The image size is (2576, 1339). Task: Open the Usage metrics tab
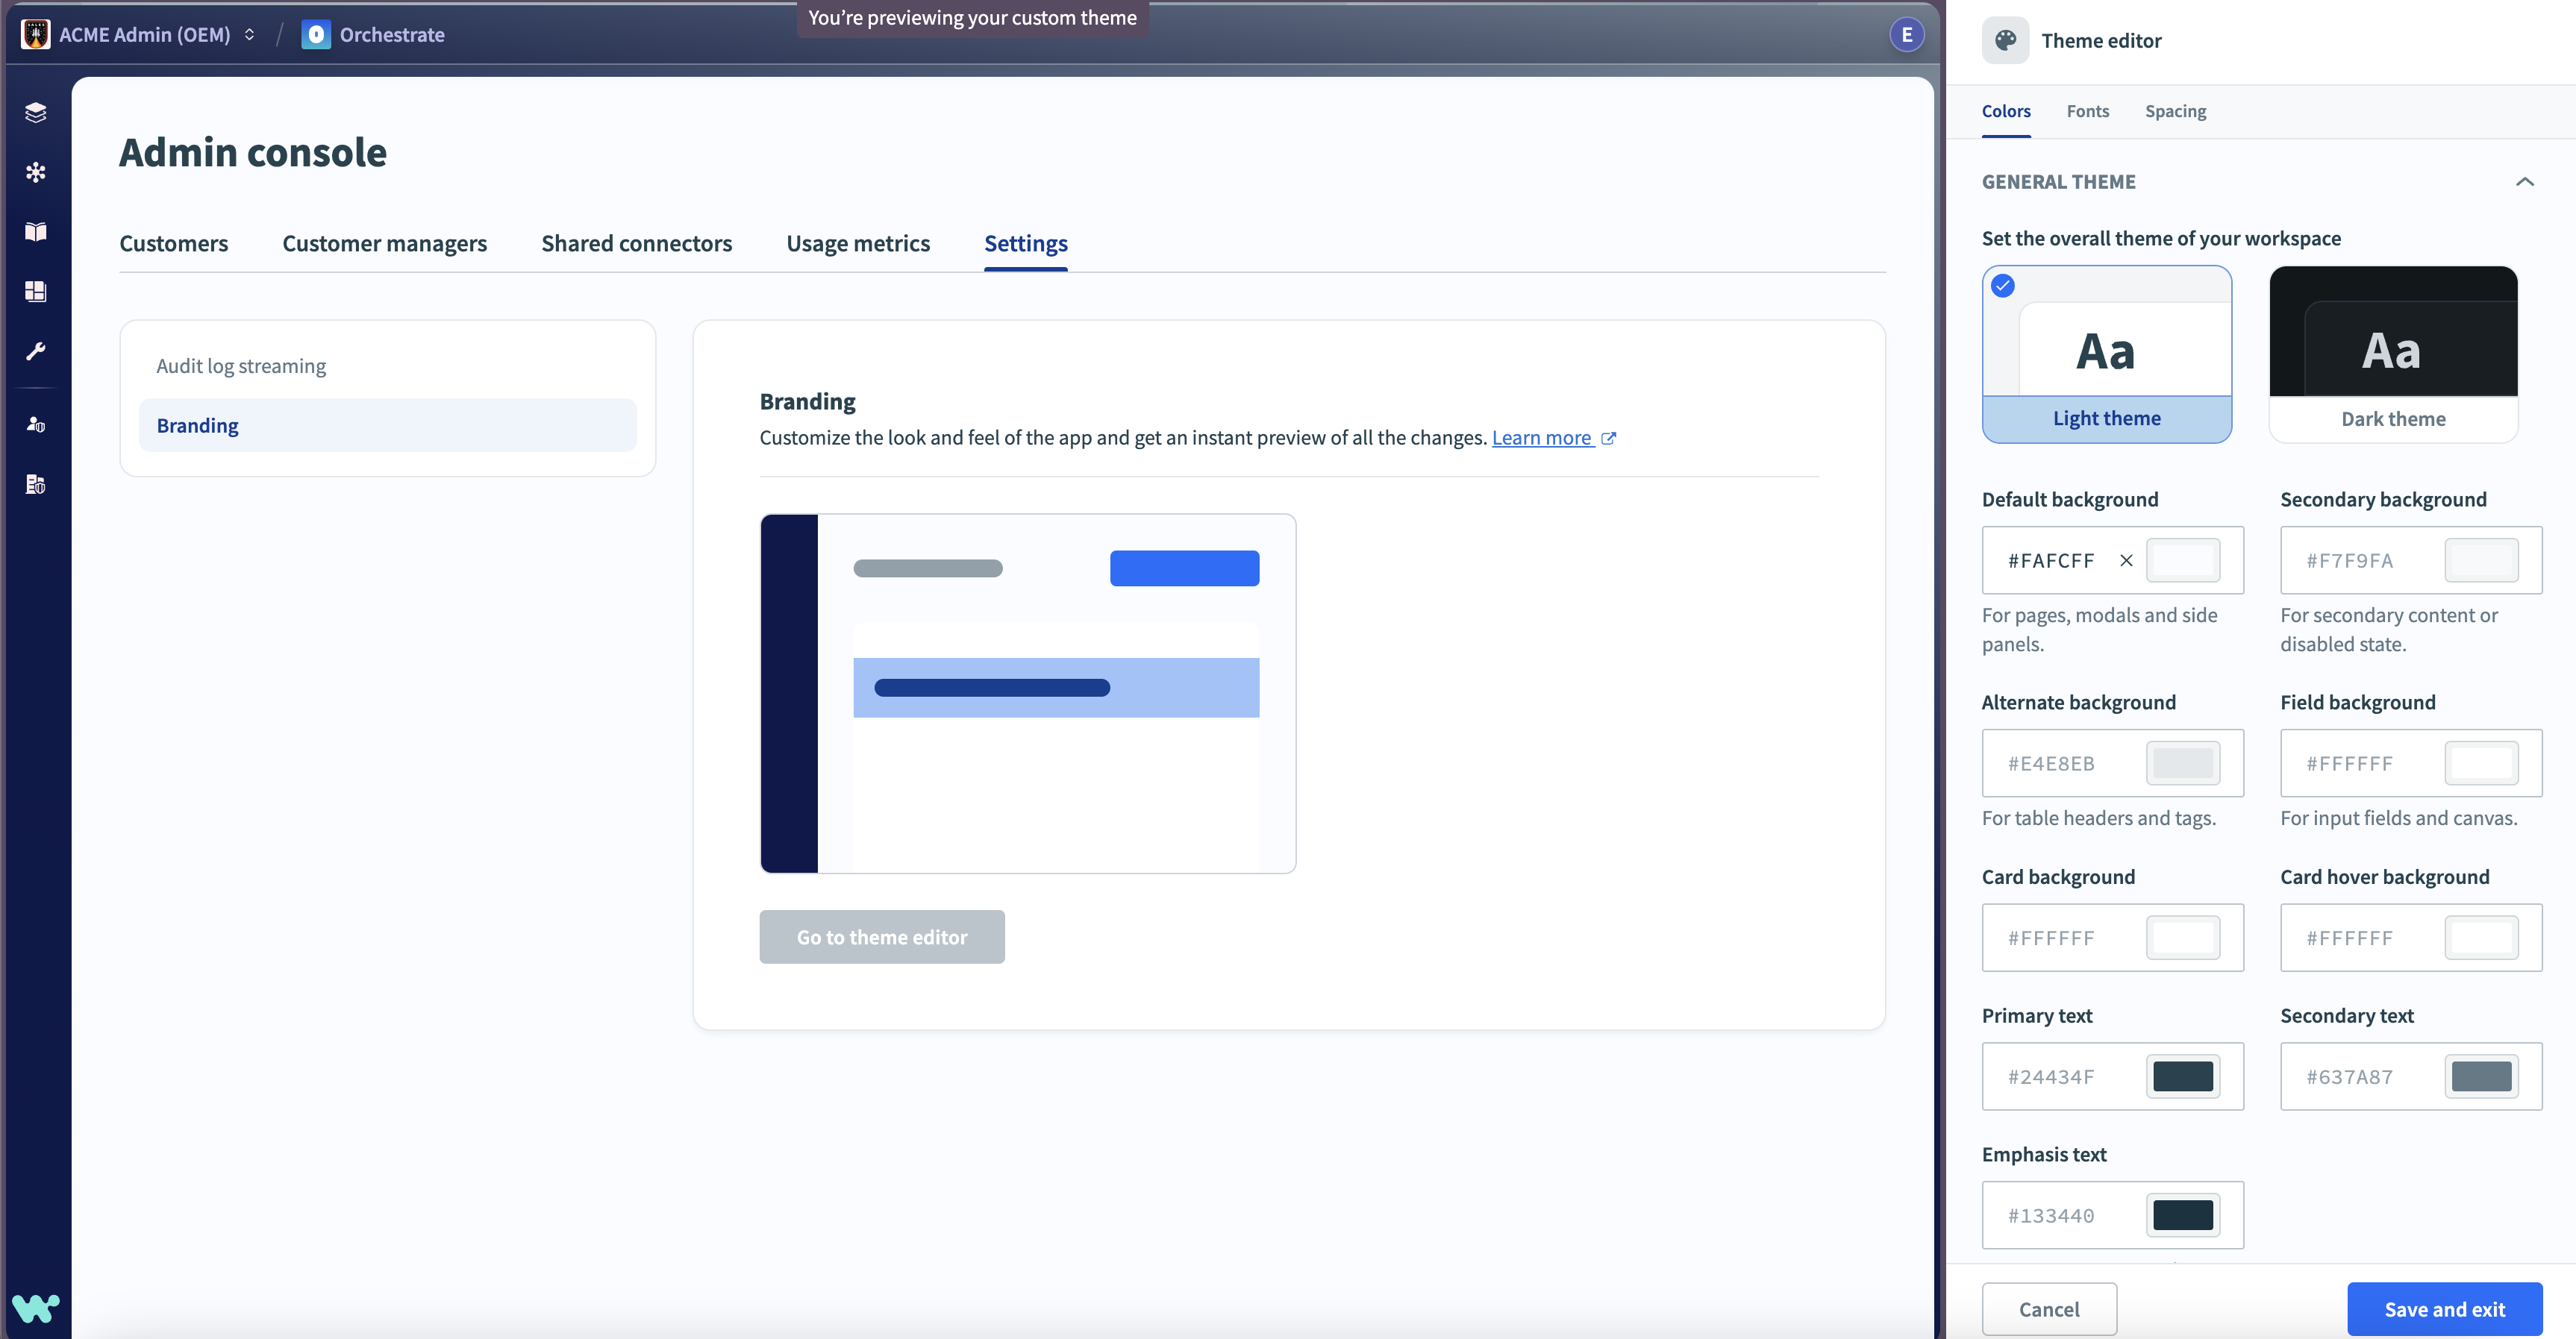point(857,244)
